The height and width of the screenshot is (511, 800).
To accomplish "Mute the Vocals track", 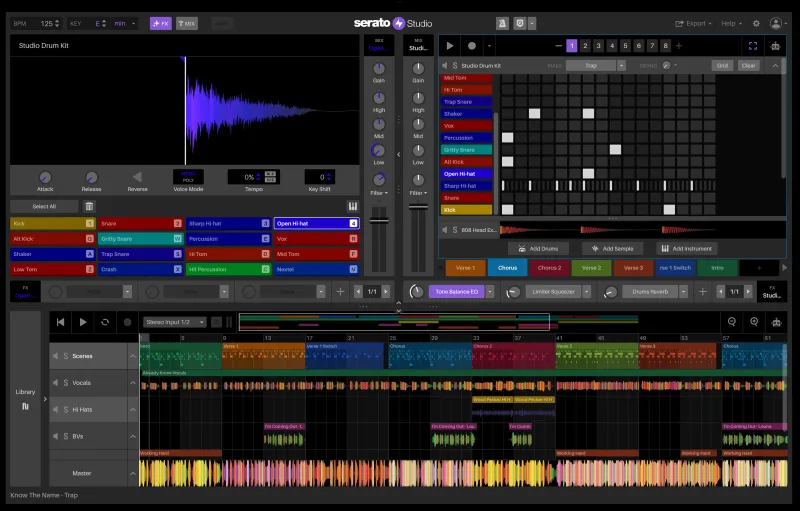I will 55,383.
